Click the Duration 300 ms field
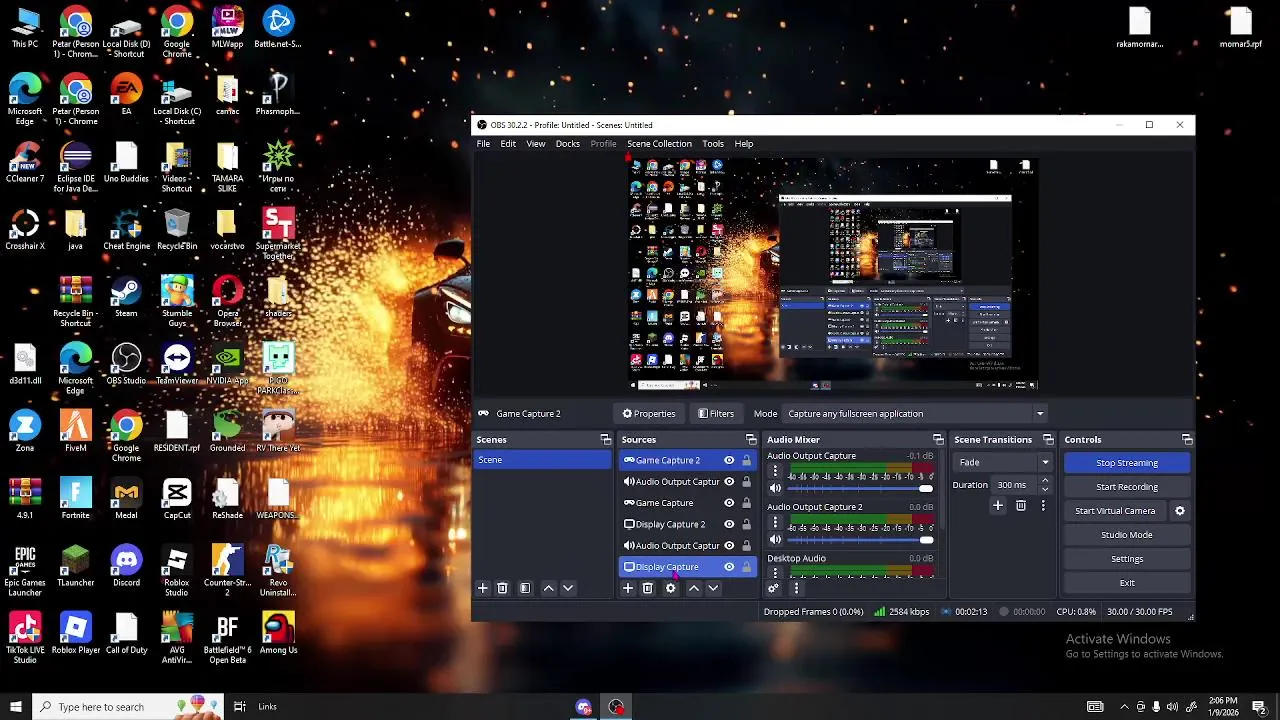 point(1014,485)
